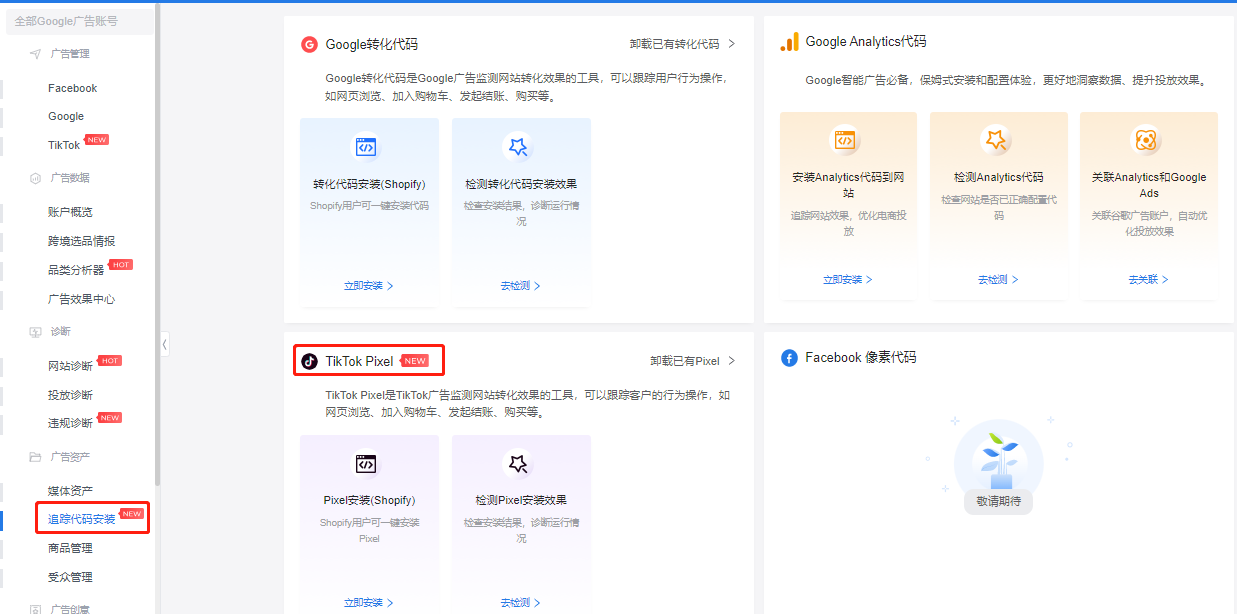Select 投放诊断 in the sidebar
The height and width of the screenshot is (614, 1237).
[70, 395]
